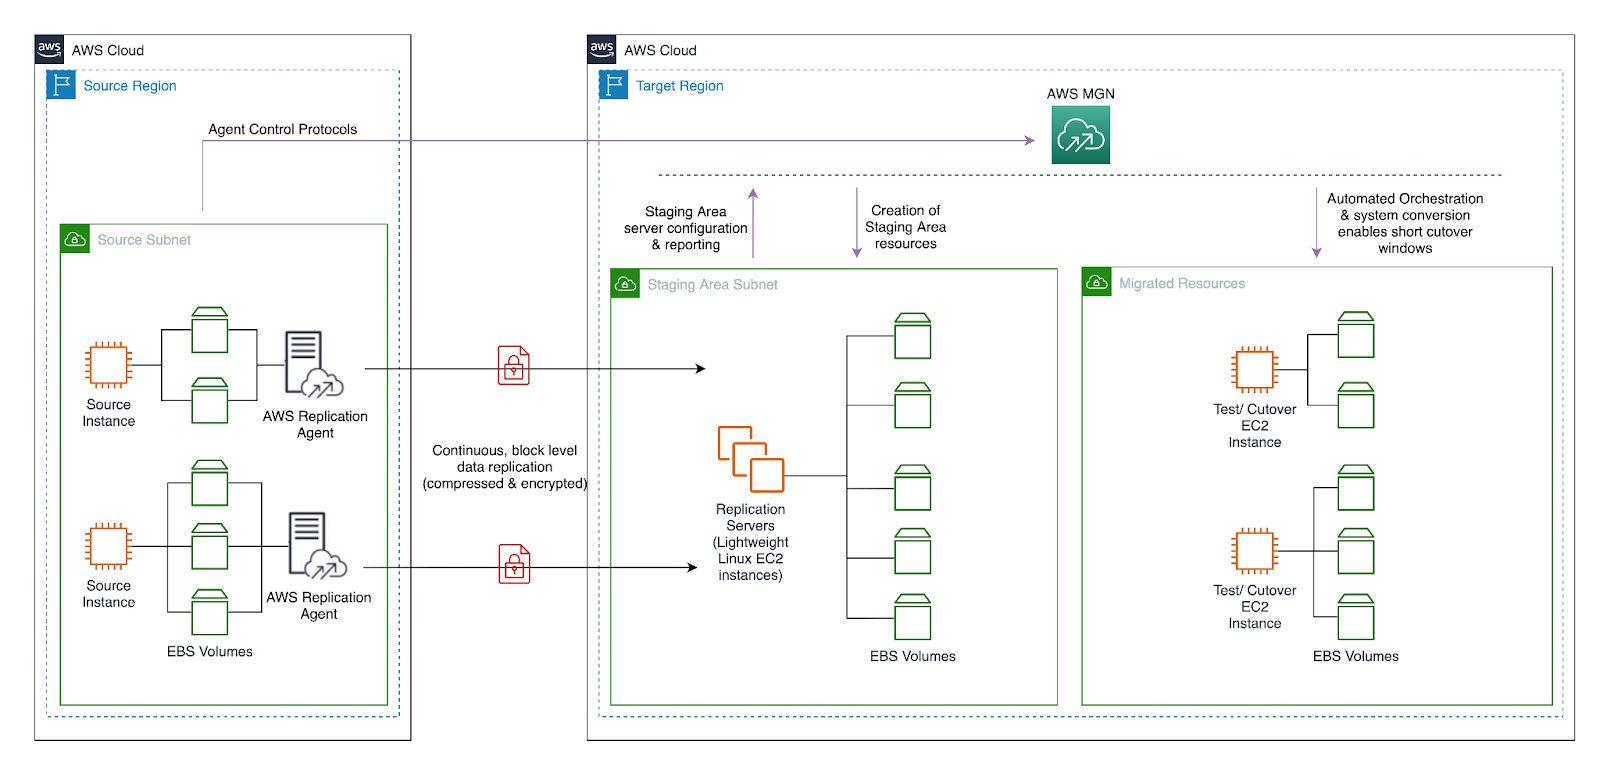Click the upper red encrypted-data lock icon
This screenshot has height=766, width=1600.
[514, 366]
